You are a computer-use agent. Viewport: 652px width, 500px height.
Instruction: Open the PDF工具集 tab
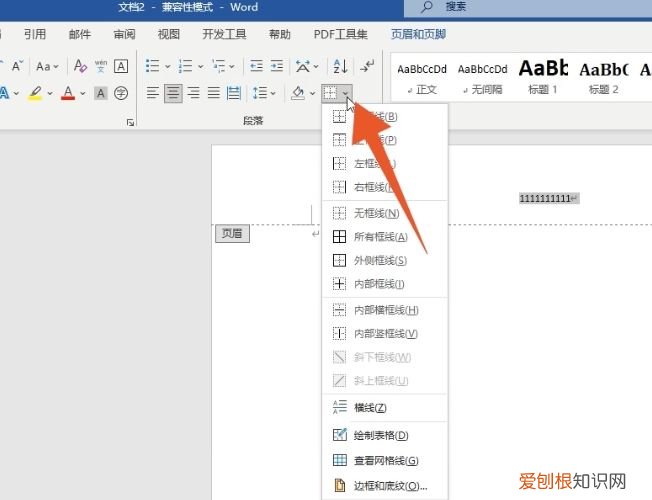341,34
